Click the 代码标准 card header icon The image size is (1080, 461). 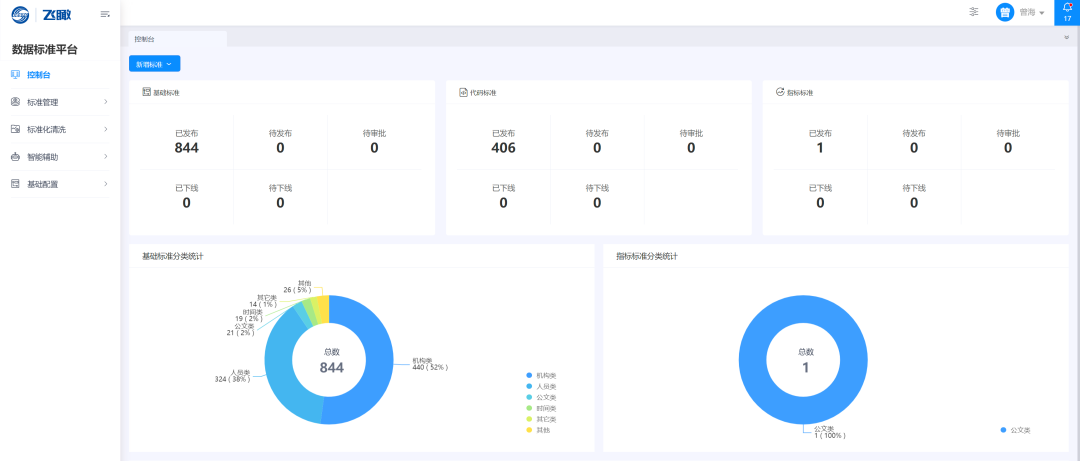point(463,92)
